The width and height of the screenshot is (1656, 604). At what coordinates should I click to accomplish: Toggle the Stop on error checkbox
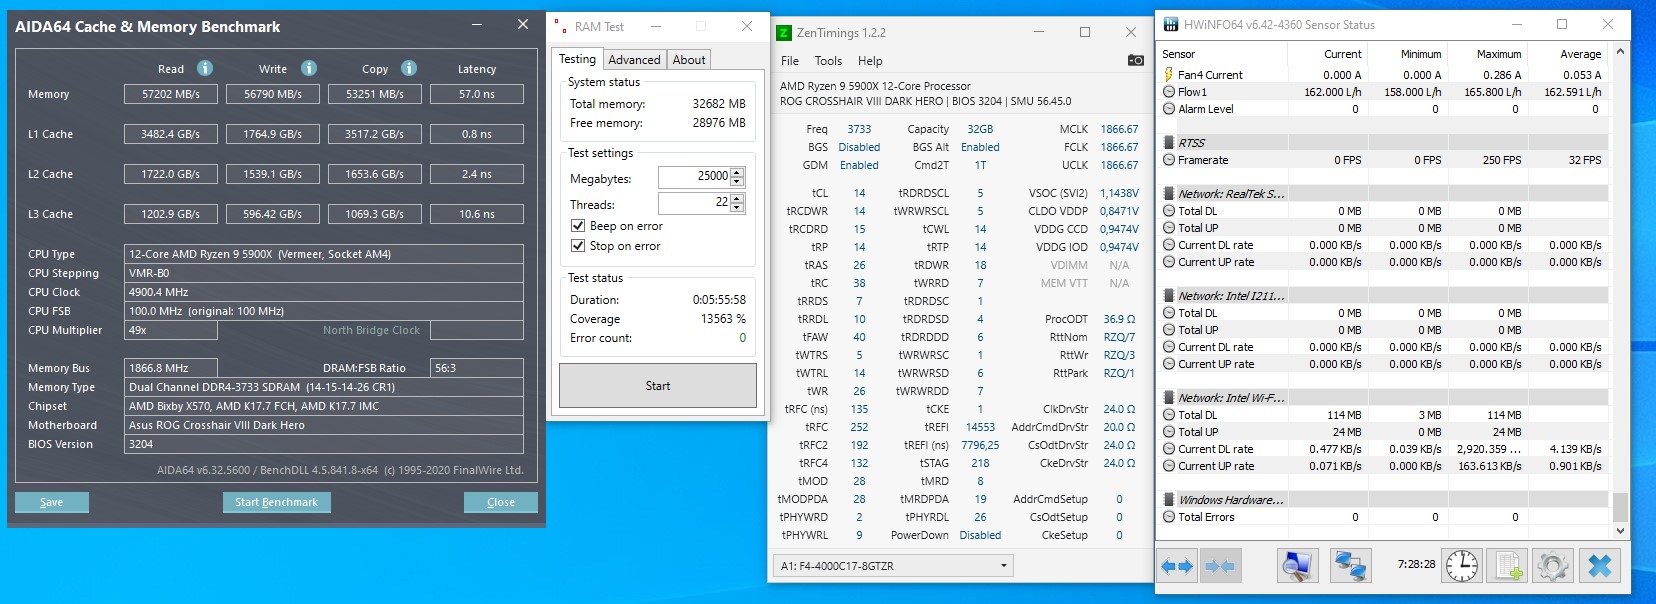(x=577, y=246)
